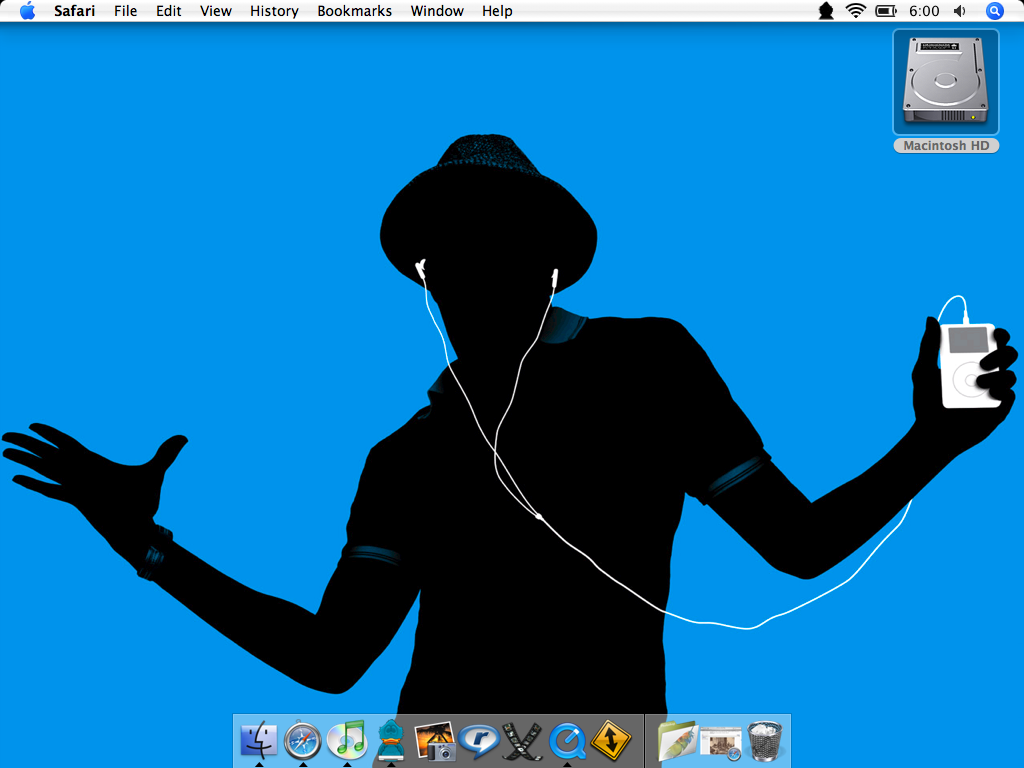
Task: Open the folder stack in dock
Action: 677,741
